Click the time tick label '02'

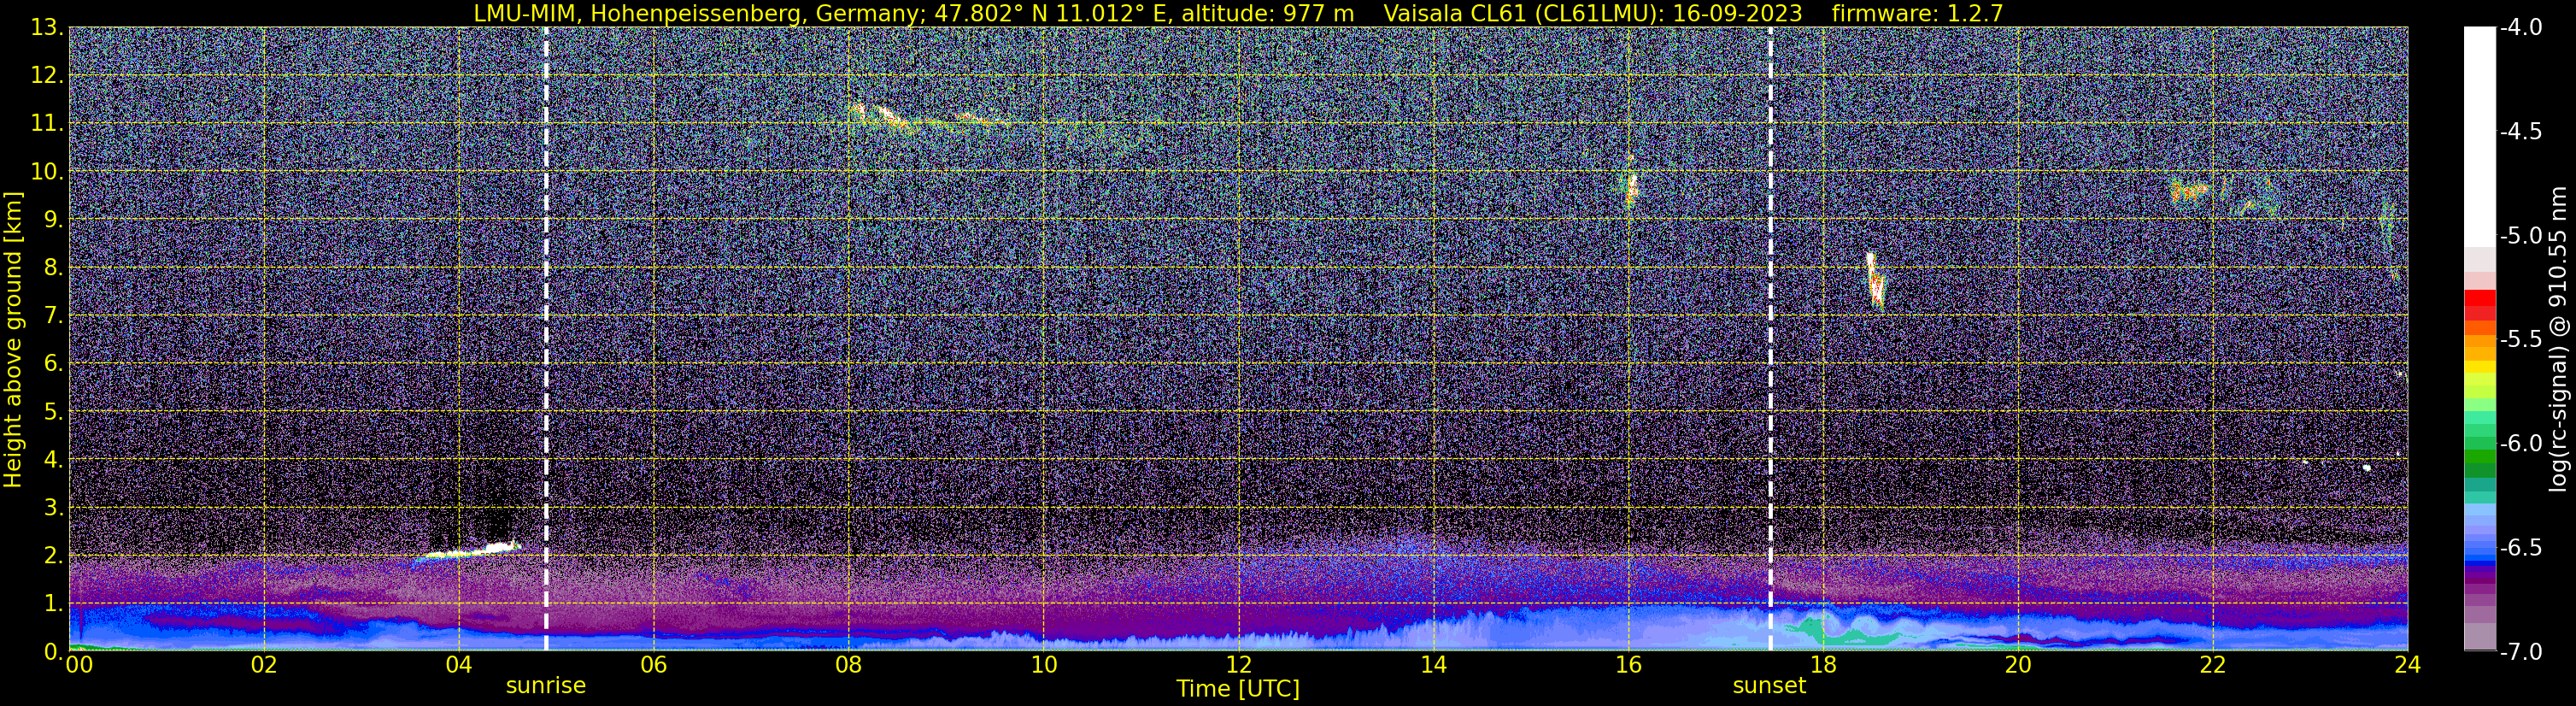tap(263, 665)
